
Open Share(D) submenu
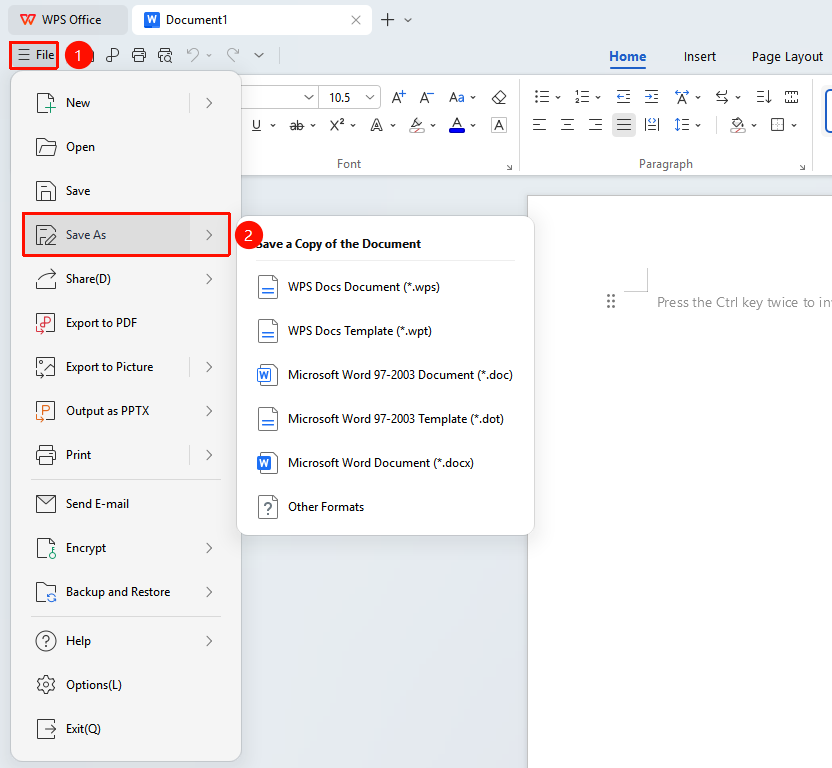point(126,279)
